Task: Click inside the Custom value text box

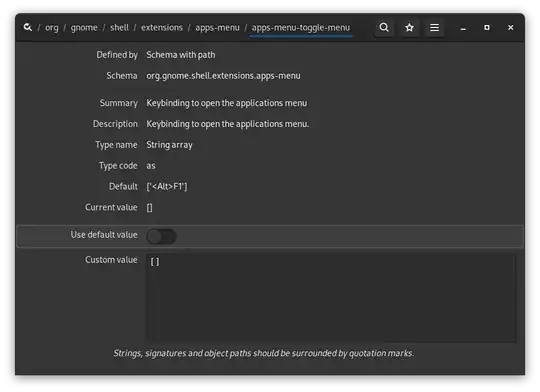Action: tap(331, 298)
